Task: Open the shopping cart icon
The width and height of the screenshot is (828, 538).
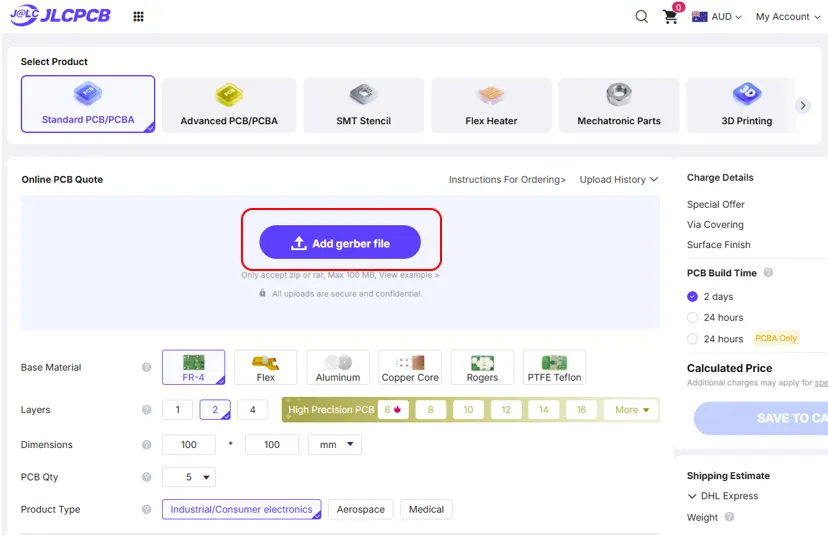Action: 671,16
